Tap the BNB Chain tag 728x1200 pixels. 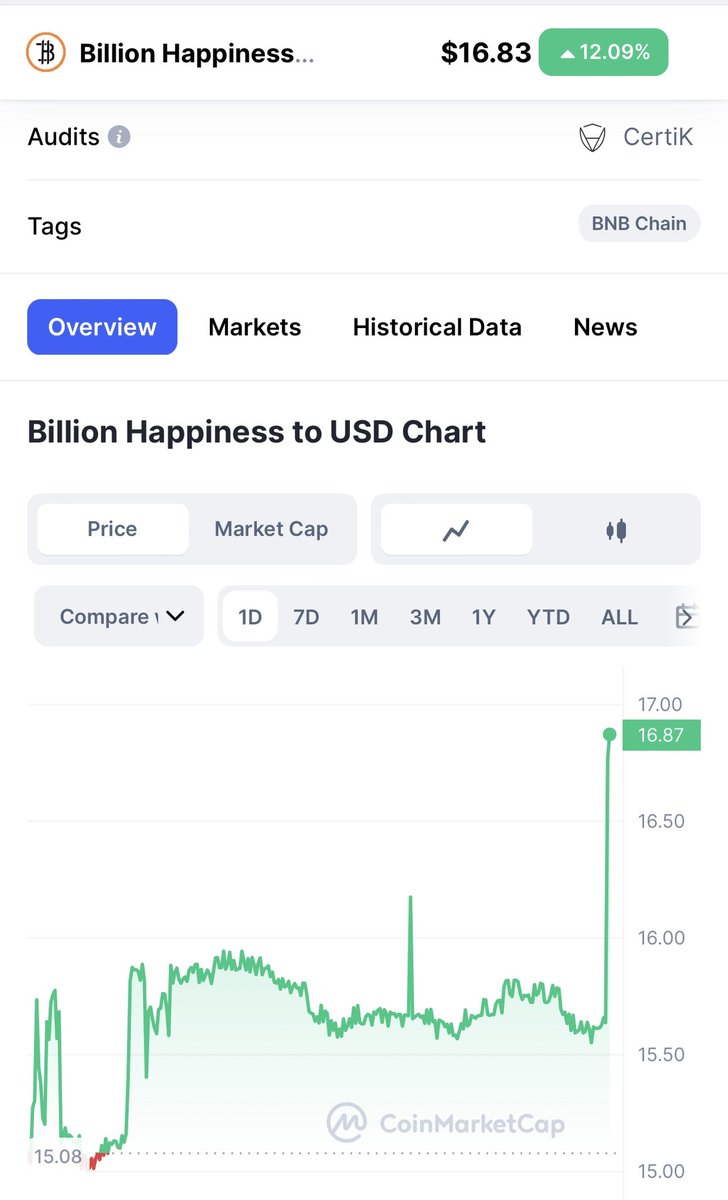639,224
